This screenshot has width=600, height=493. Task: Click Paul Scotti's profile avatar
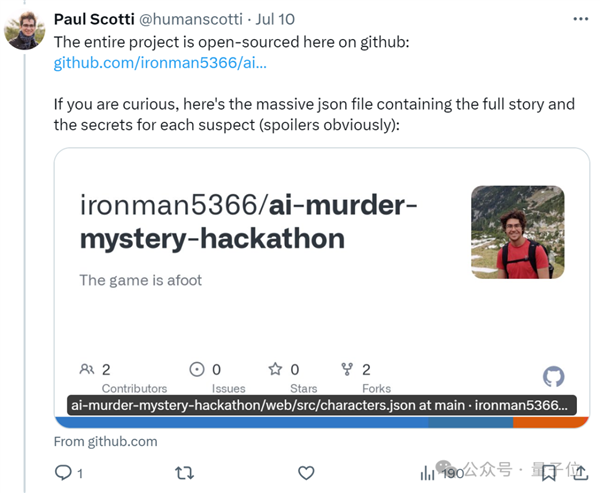[x=25, y=29]
